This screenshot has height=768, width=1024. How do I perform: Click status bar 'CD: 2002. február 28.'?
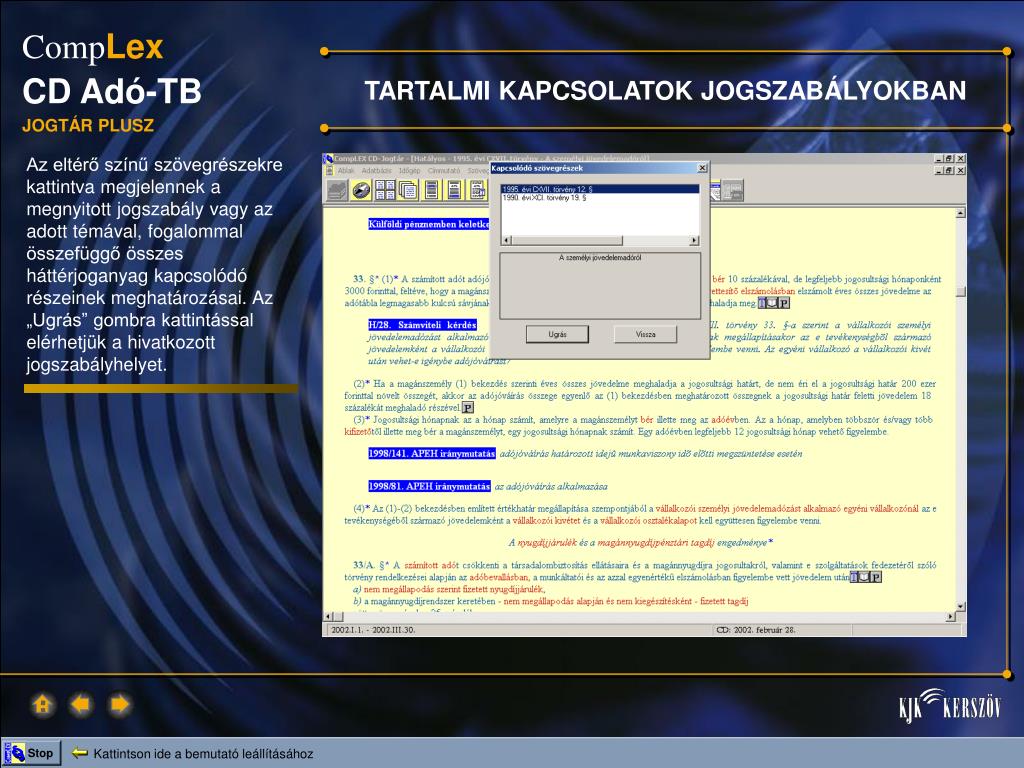[x=756, y=630]
